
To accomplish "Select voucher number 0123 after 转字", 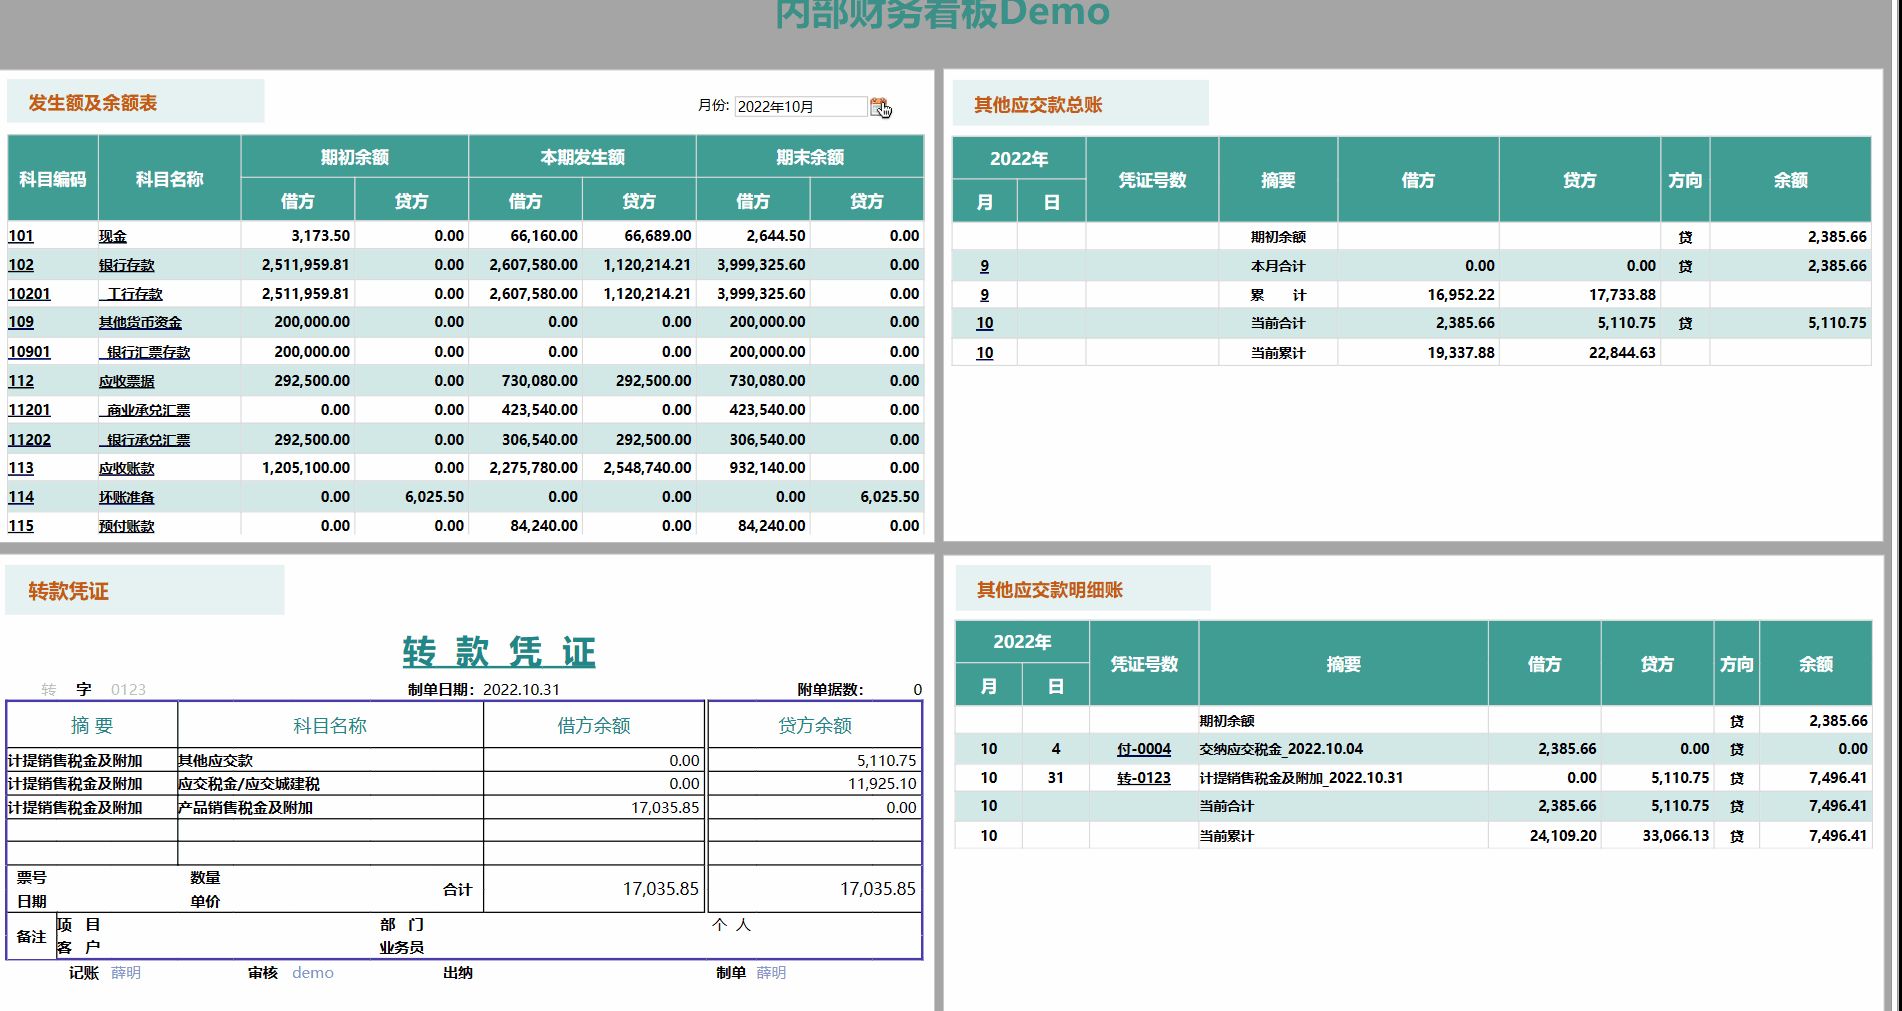I will [128, 690].
